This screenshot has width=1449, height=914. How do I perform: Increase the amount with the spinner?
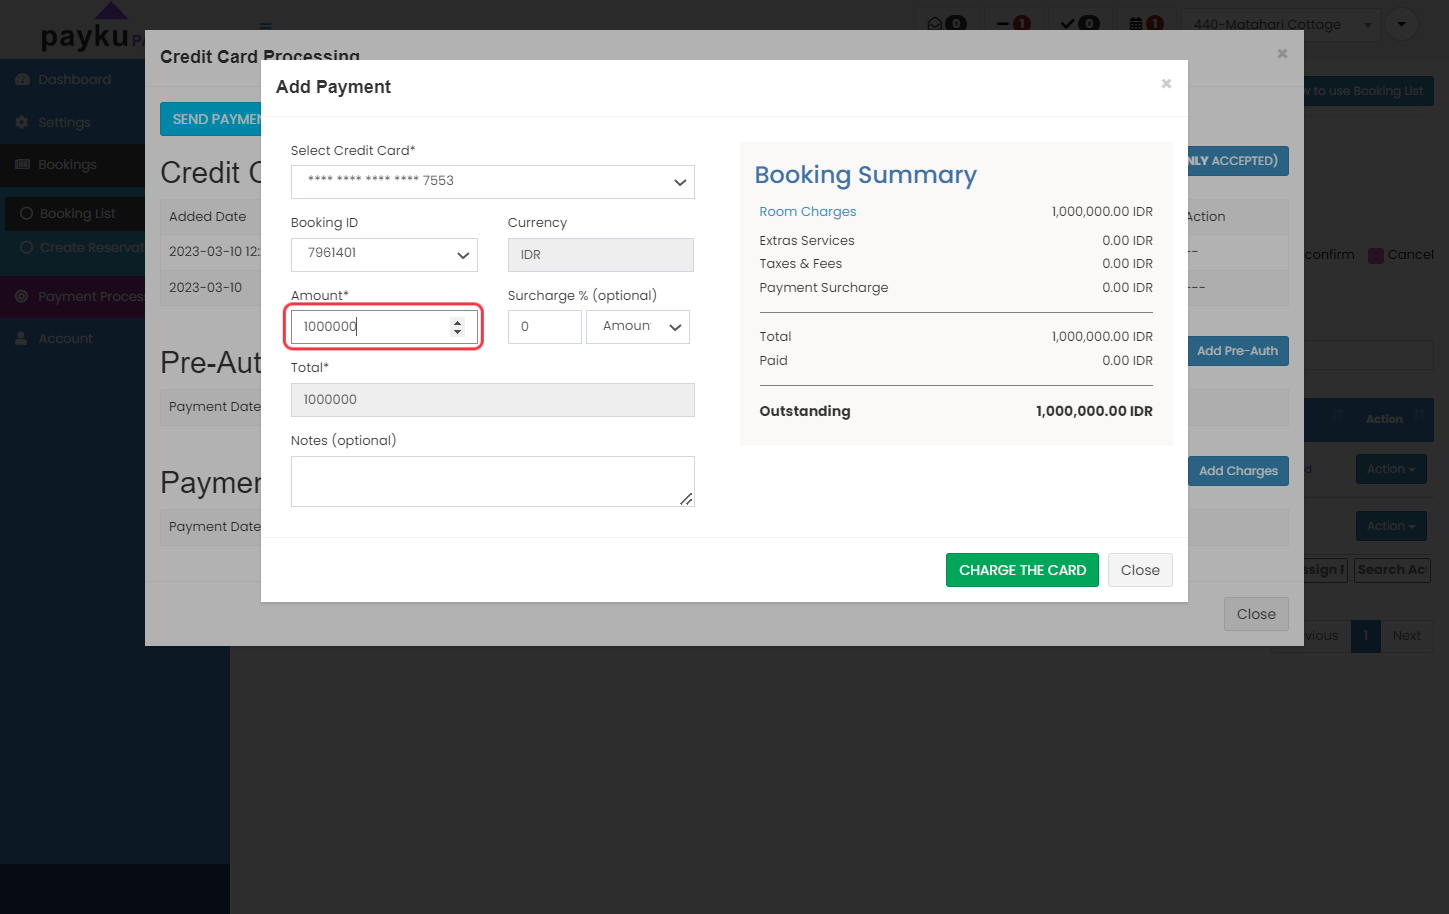tap(457, 322)
